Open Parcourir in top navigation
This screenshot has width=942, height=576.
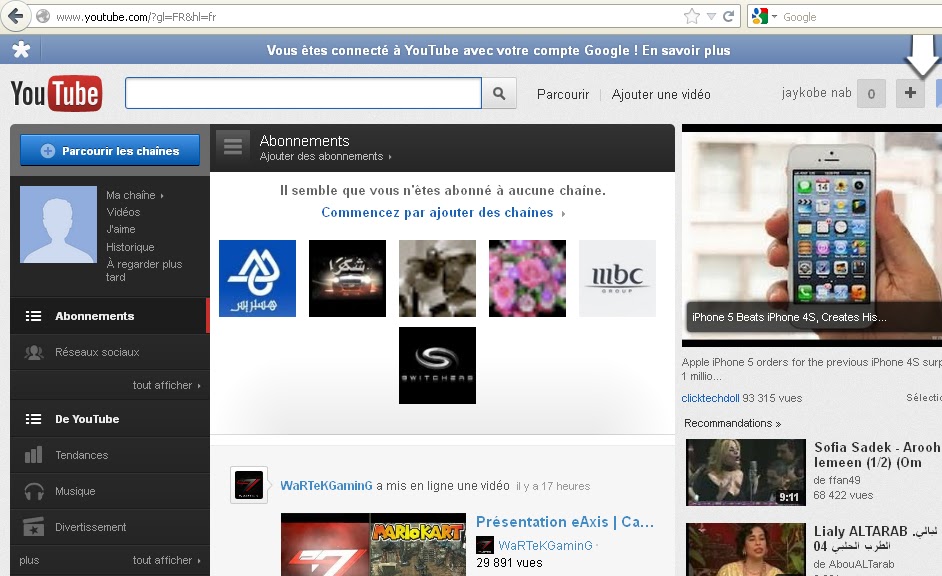pyautogui.click(x=563, y=94)
